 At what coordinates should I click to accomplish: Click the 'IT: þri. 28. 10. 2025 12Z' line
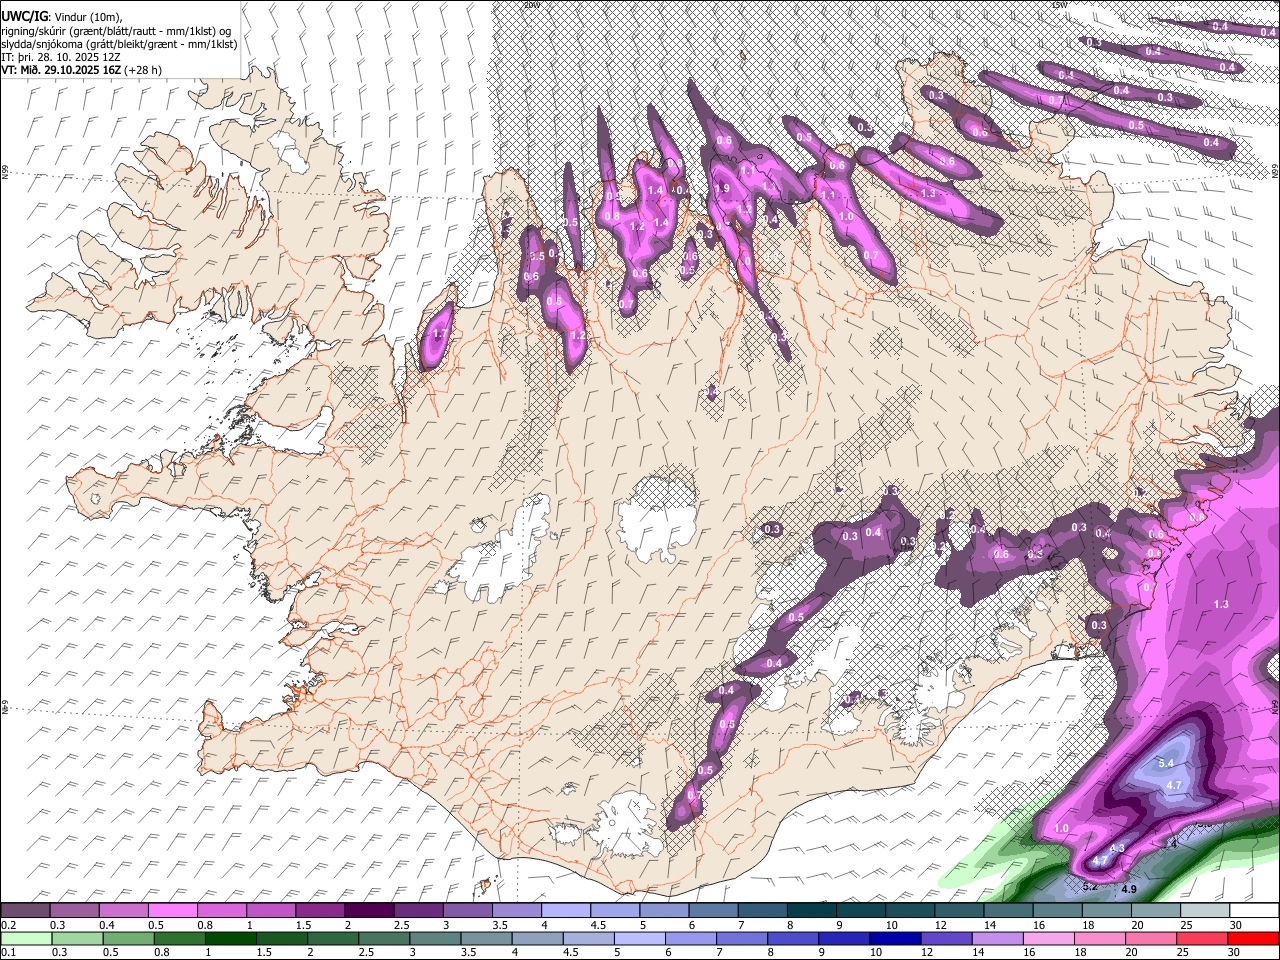tap(60, 57)
